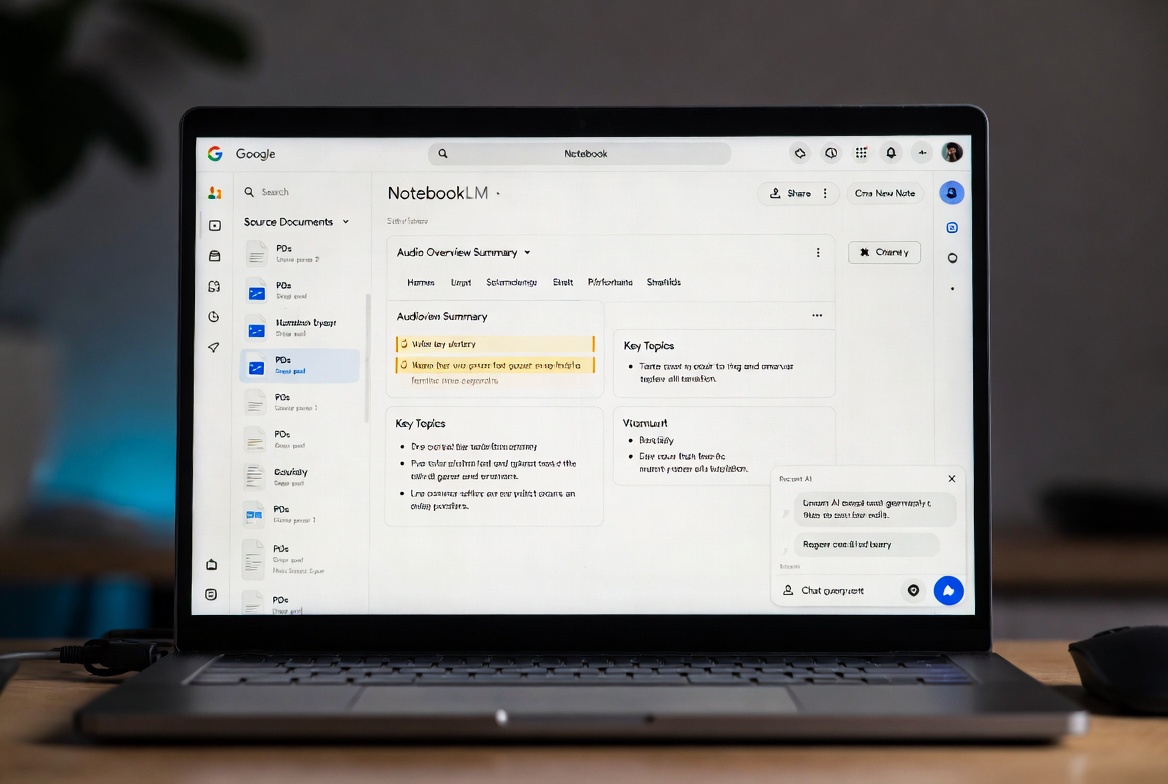Click the person icon in the chat input
Screen dimensions: 1168x784
788,590
